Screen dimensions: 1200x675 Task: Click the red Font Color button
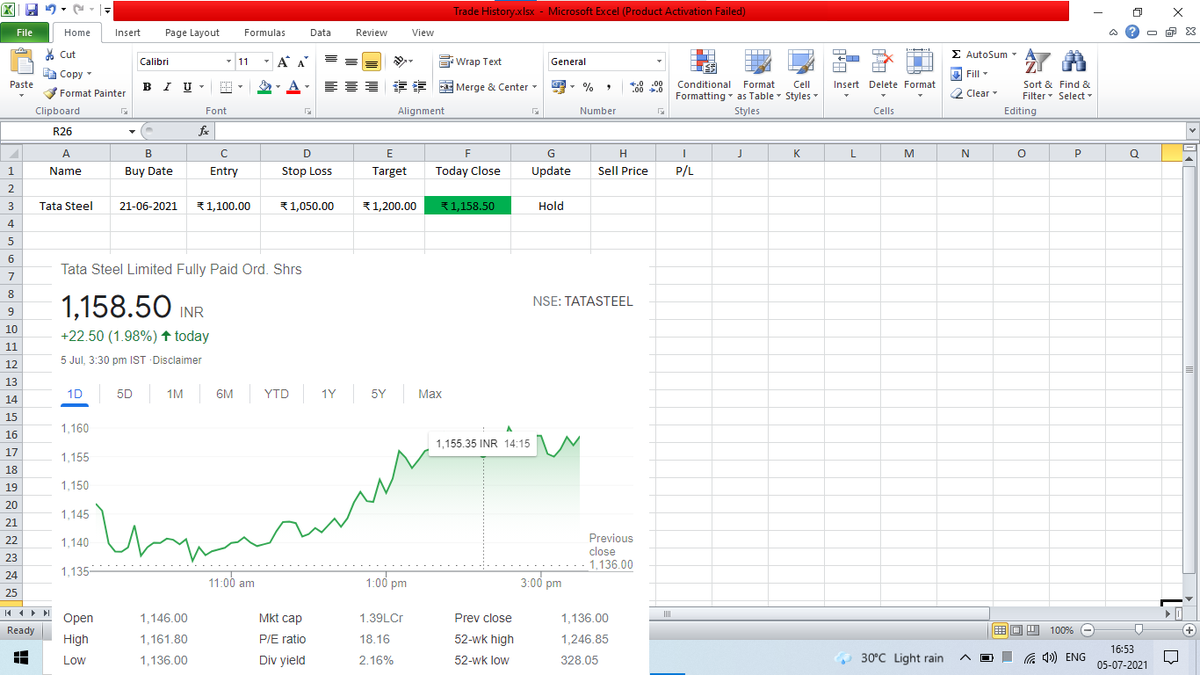click(x=292, y=87)
